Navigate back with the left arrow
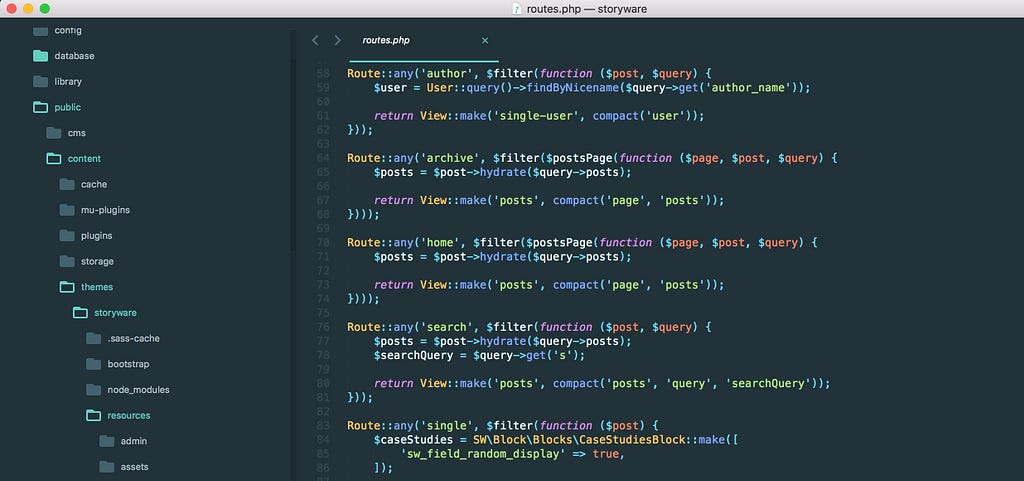Screen dimensions: 1024x481 (x=315, y=40)
